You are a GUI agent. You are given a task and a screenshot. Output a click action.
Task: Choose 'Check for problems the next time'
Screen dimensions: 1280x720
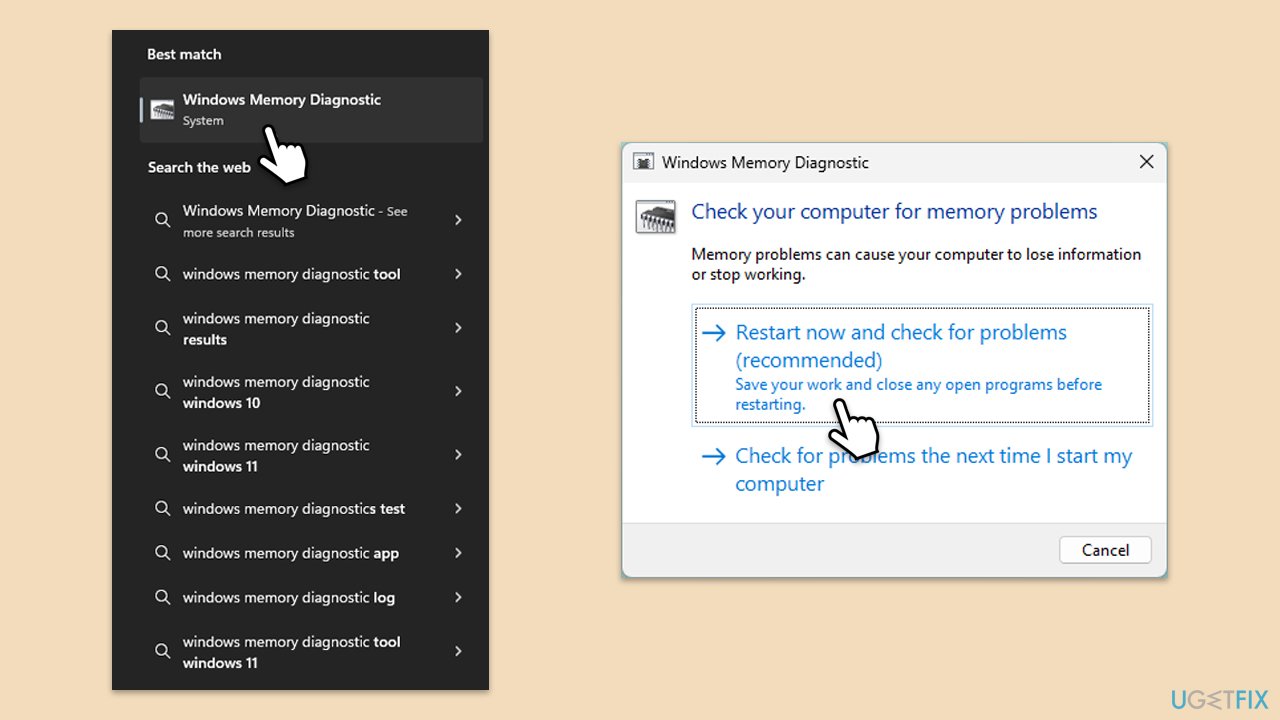point(922,470)
